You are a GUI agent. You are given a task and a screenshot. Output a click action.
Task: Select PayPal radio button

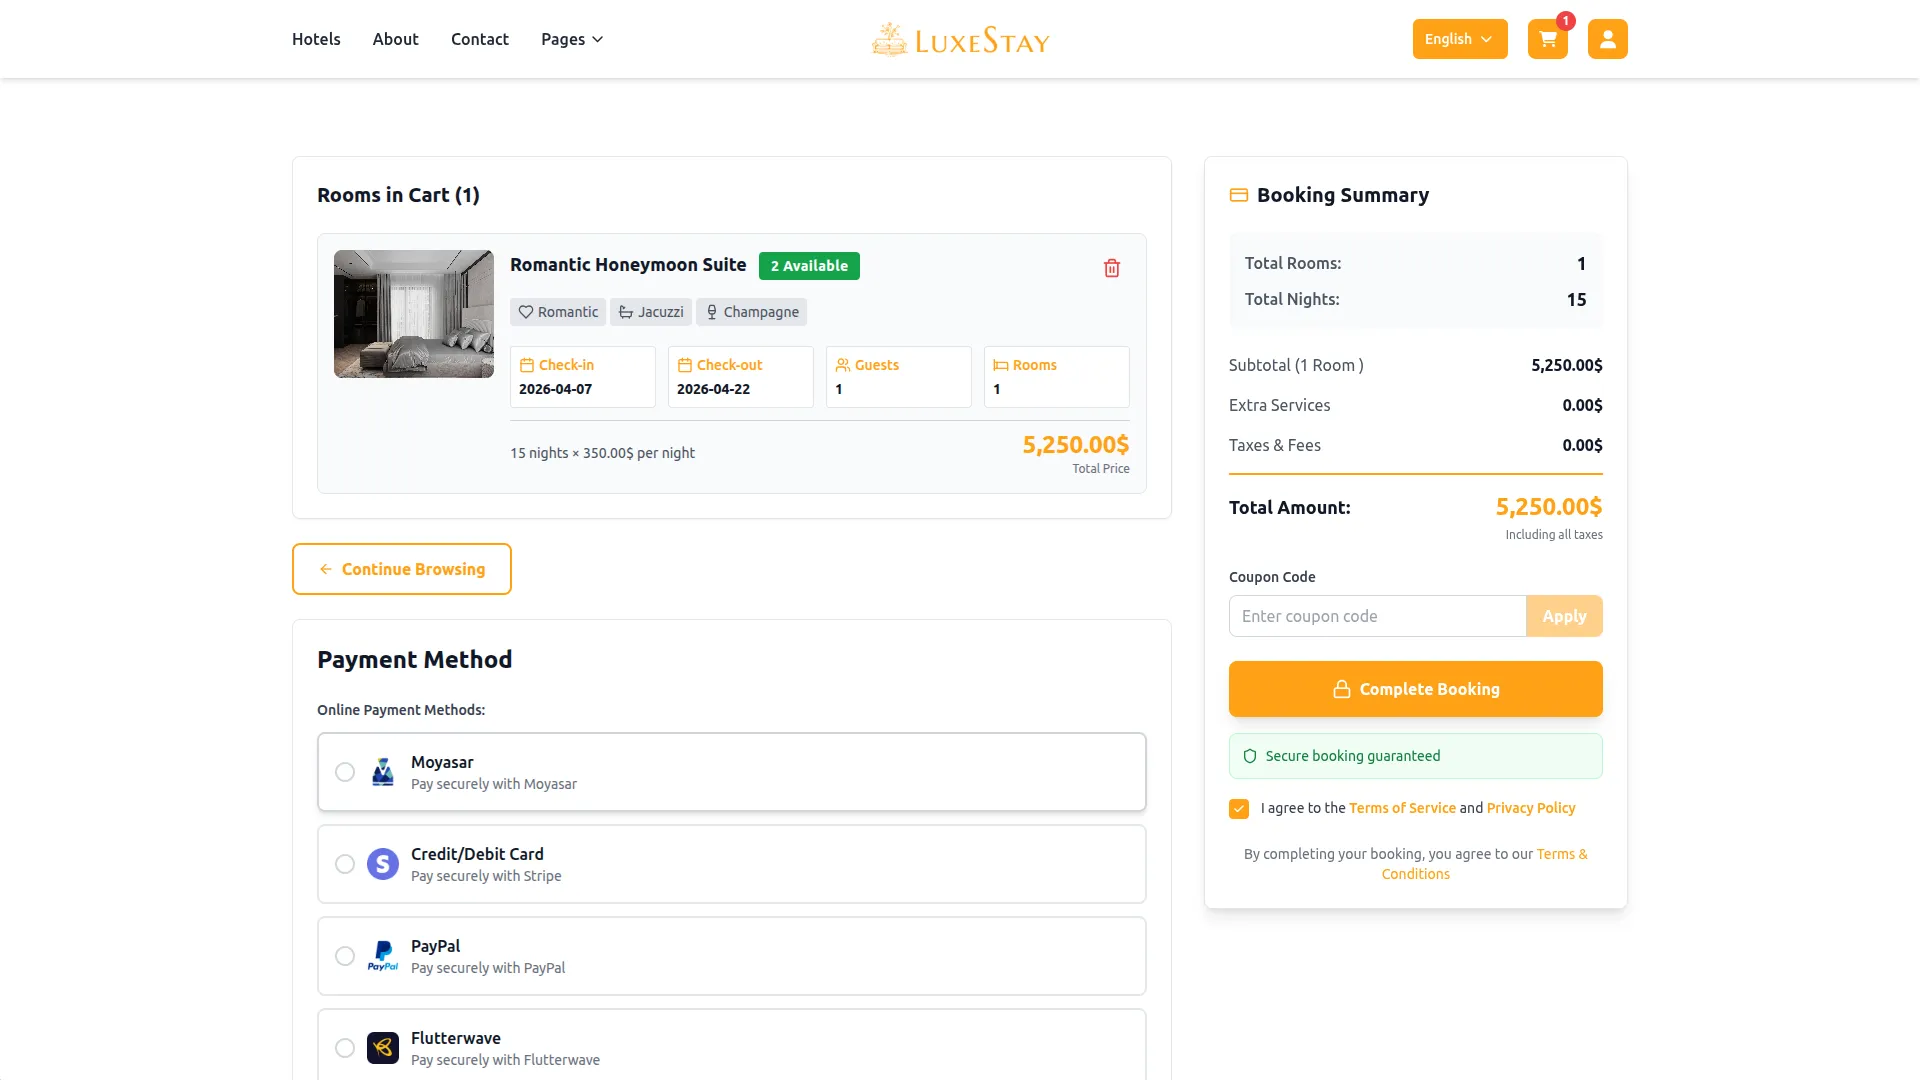(x=345, y=956)
